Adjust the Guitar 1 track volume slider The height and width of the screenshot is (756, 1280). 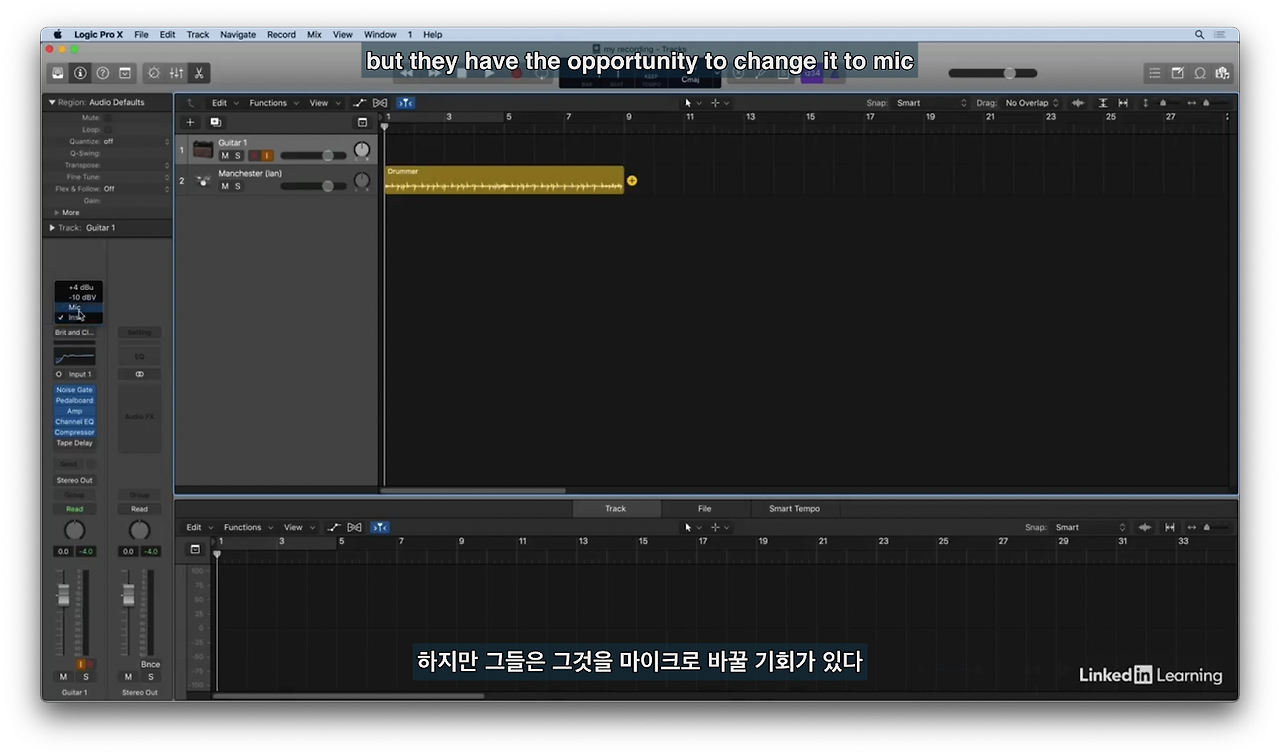(x=313, y=156)
